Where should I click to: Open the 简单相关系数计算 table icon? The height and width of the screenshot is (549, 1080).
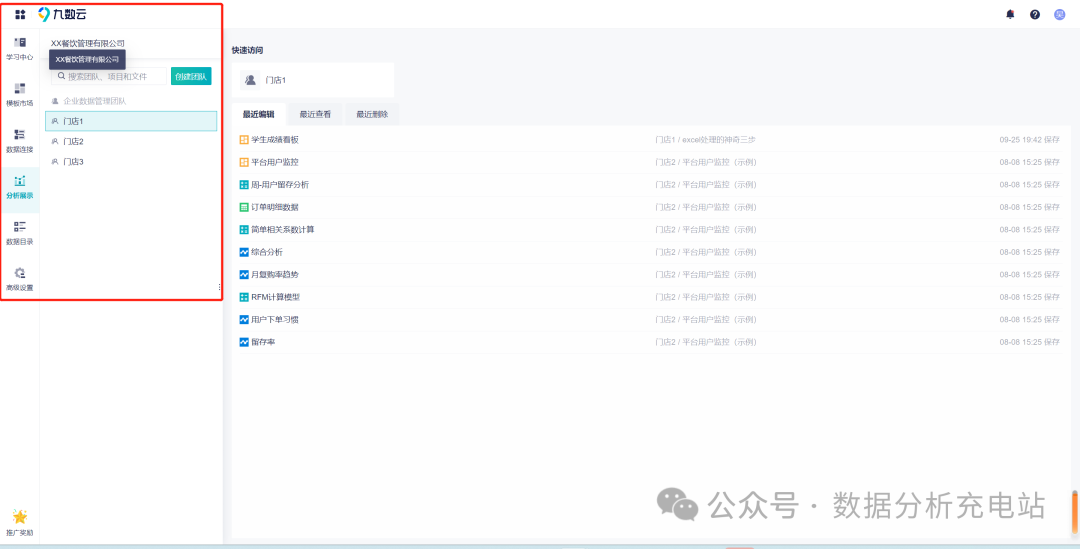(243, 229)
